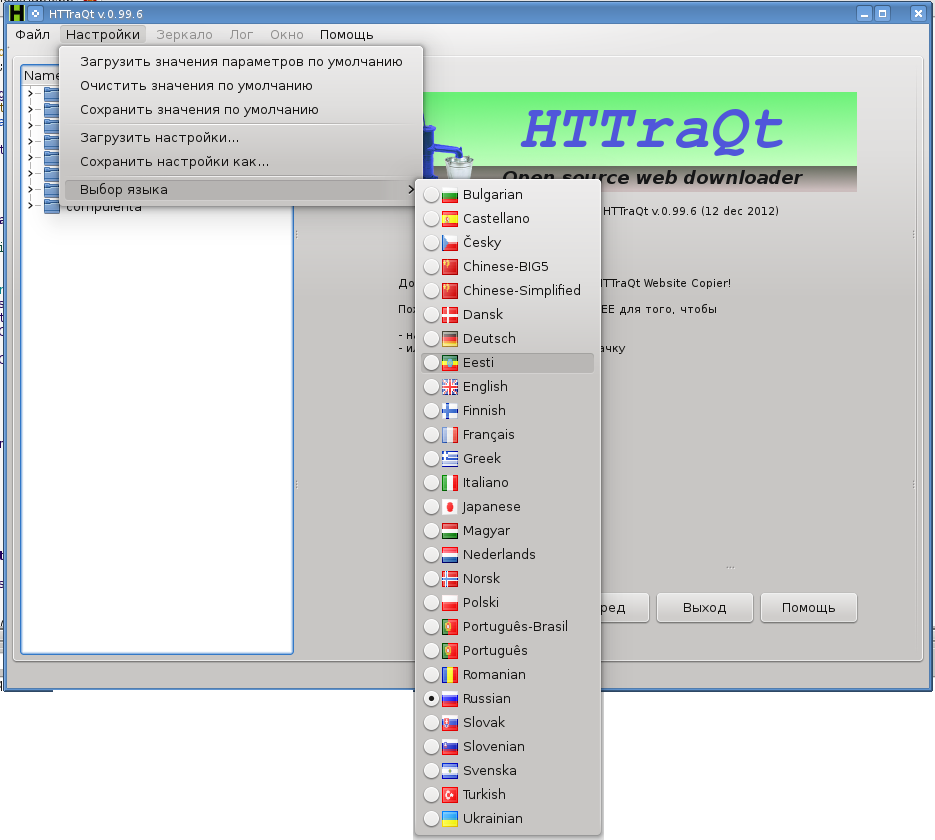Expand the fourth folder in the tree
This screenshot has width=935, height=840.
[30, 141]
